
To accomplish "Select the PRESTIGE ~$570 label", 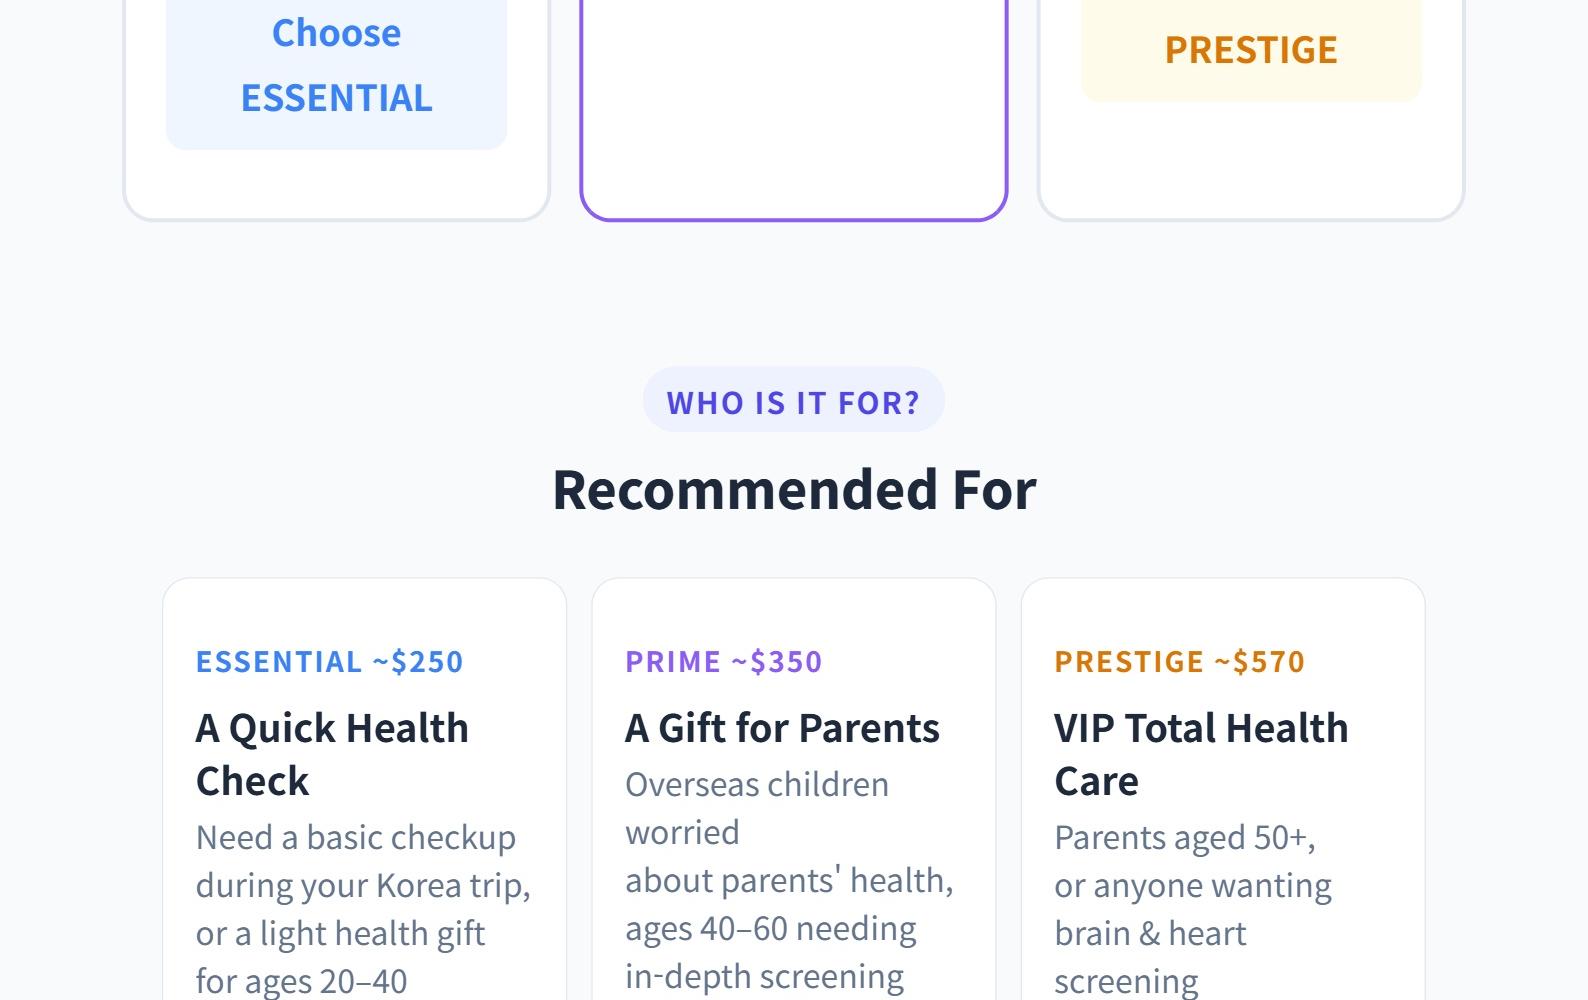I will pos(1179,661).
